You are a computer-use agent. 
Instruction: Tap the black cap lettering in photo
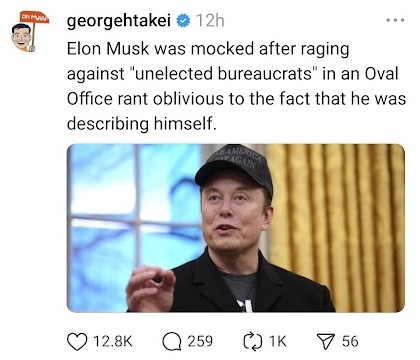tap(238, 158)
